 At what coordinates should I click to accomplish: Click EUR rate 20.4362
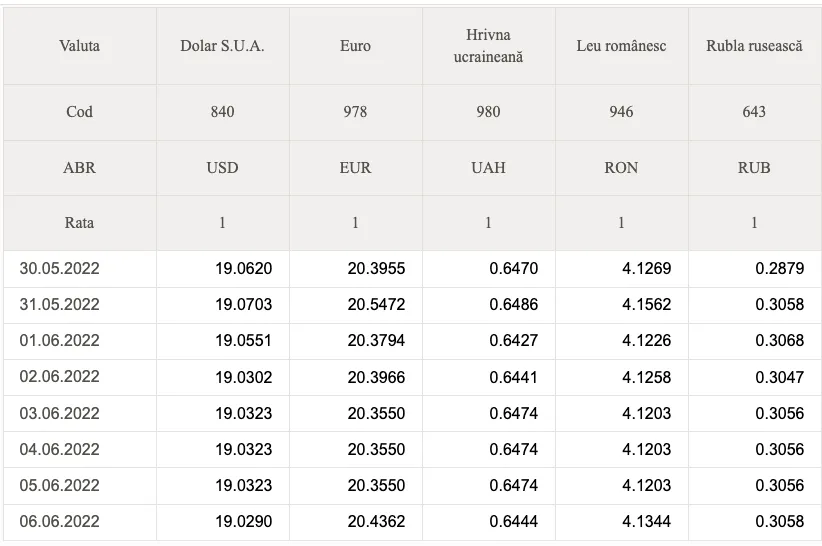[x=376, y=522]
